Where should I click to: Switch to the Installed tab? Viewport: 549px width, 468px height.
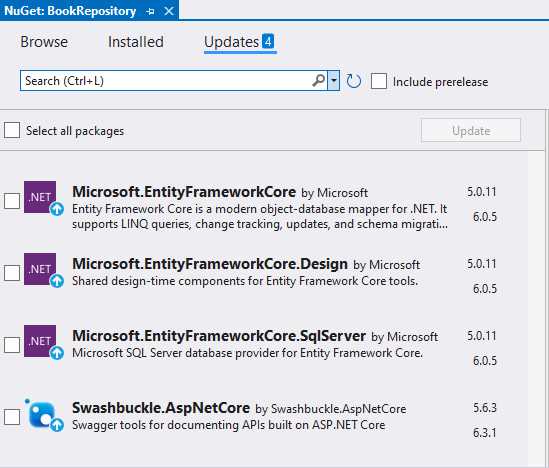point(135,42)
